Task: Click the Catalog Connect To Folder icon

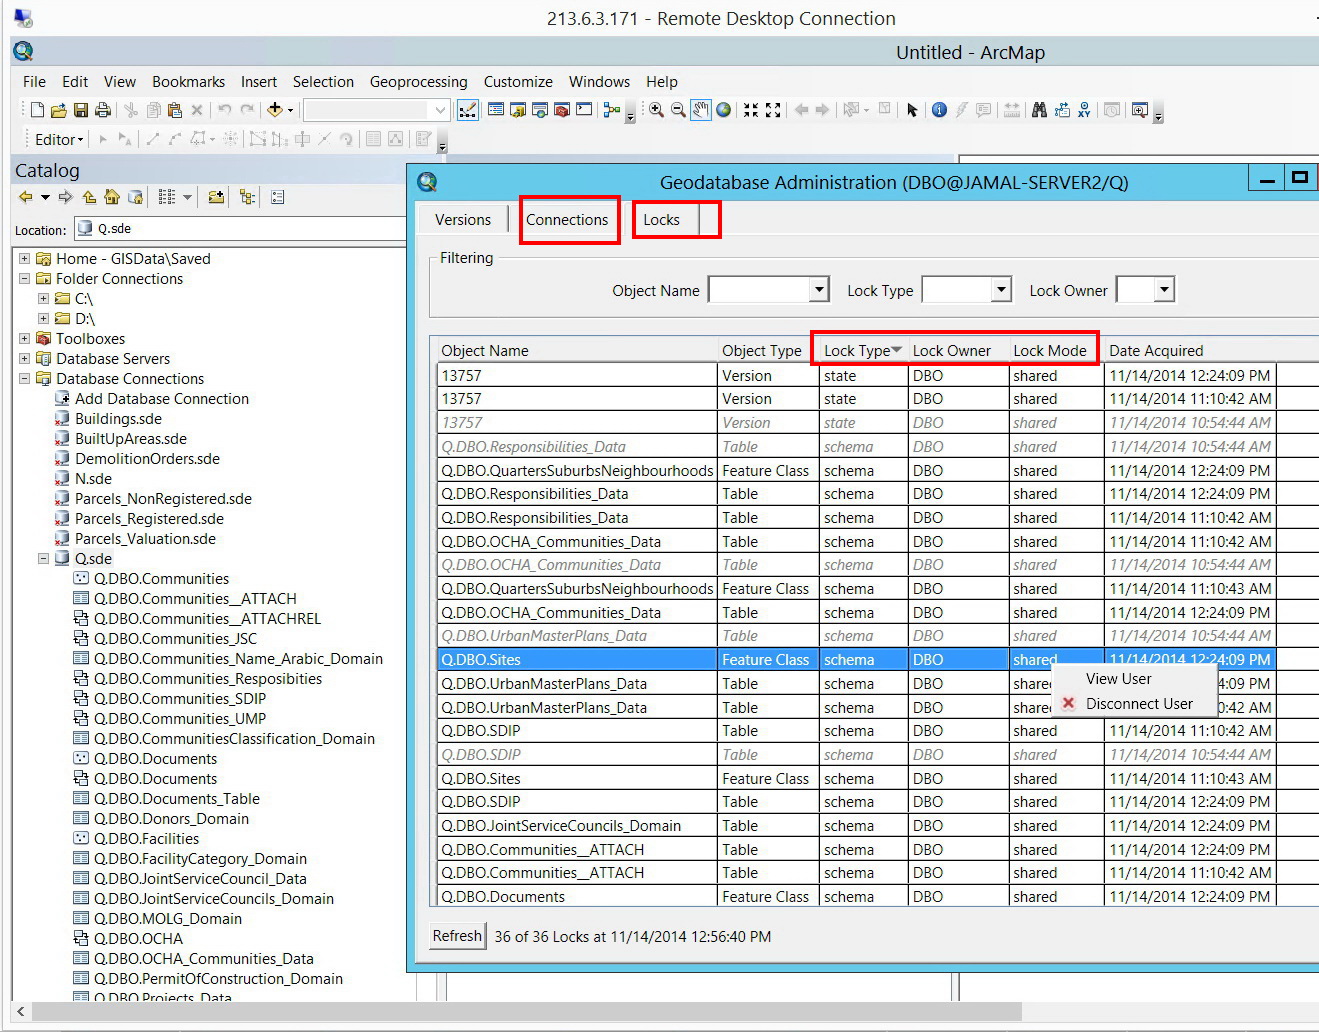Action: (x=216, y=197)
